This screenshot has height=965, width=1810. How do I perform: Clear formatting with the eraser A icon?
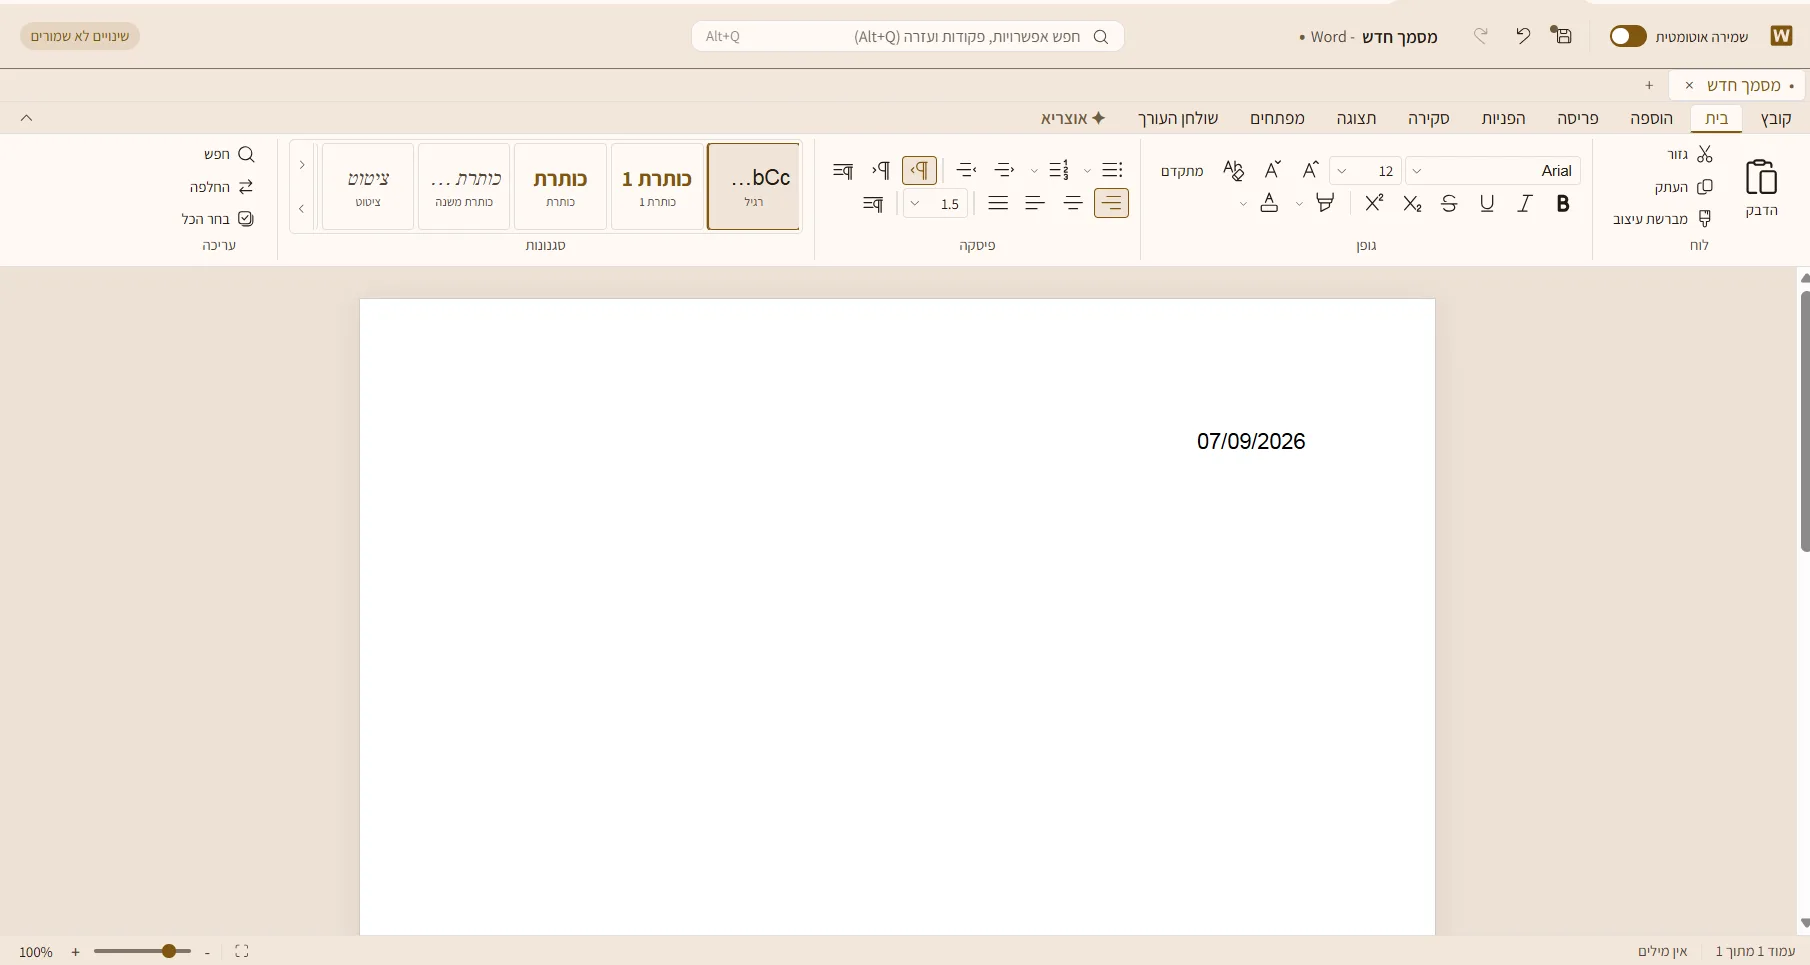[x=1234, y=170]
